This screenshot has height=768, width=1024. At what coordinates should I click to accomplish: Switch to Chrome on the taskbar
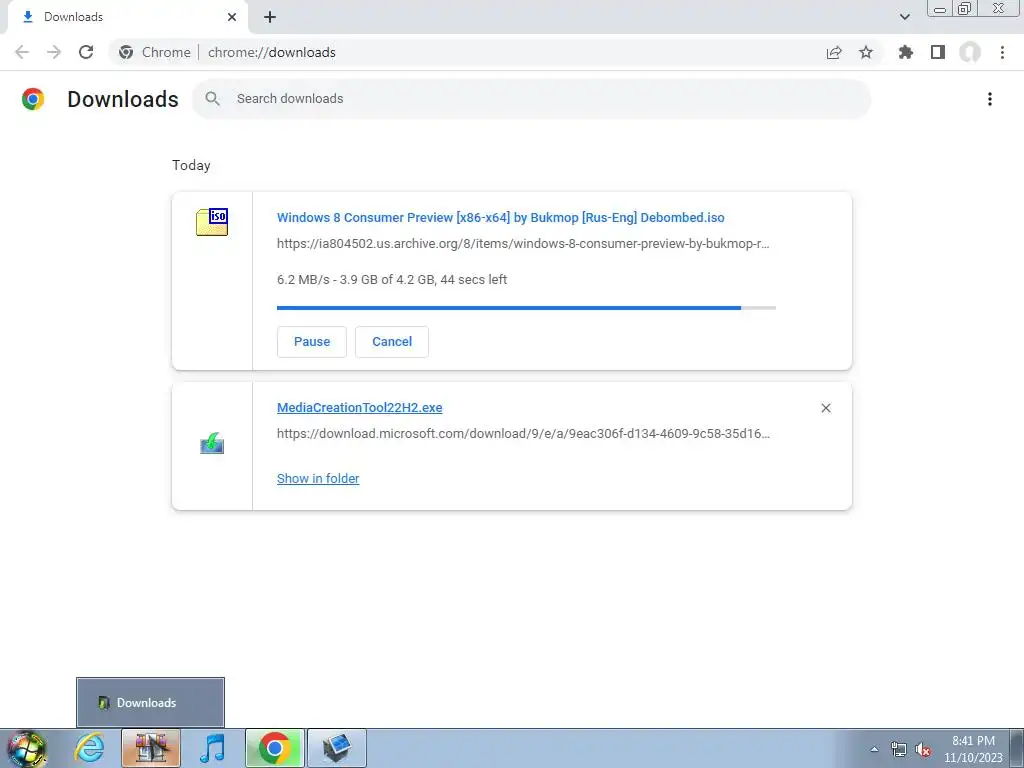point(275,748)
